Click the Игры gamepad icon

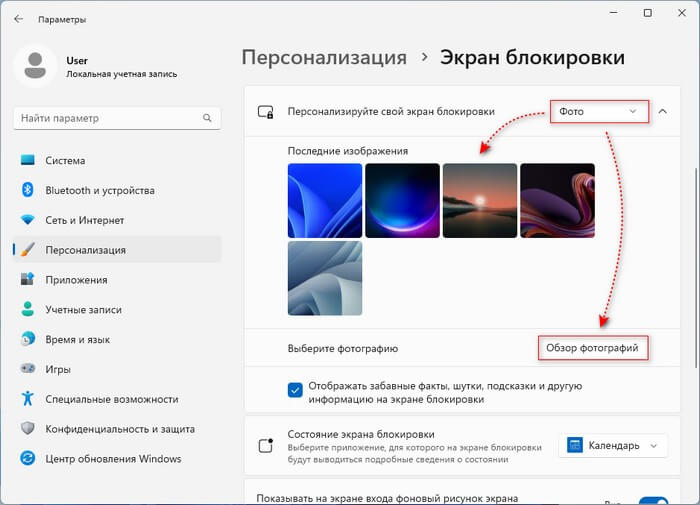tap(28, 369)
